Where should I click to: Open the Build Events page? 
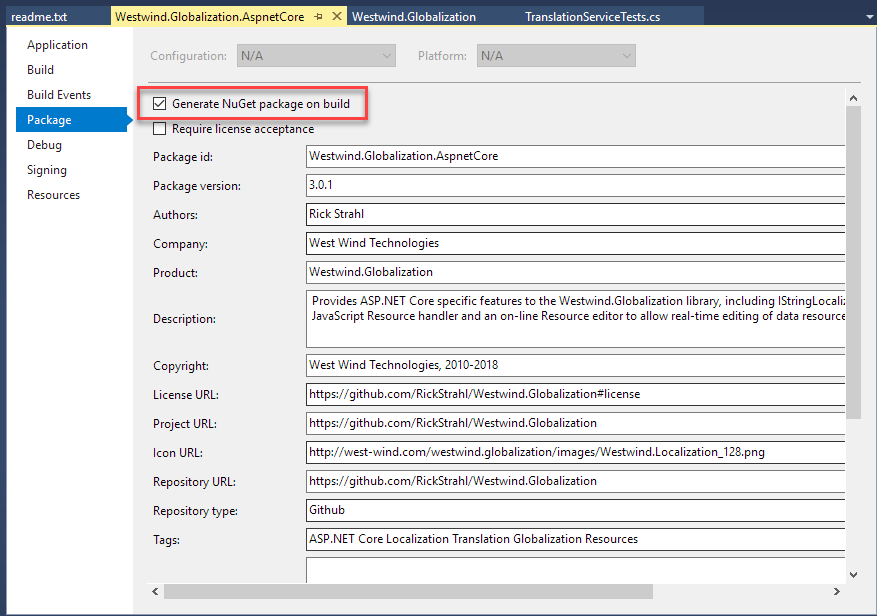(x=59, y=95)
